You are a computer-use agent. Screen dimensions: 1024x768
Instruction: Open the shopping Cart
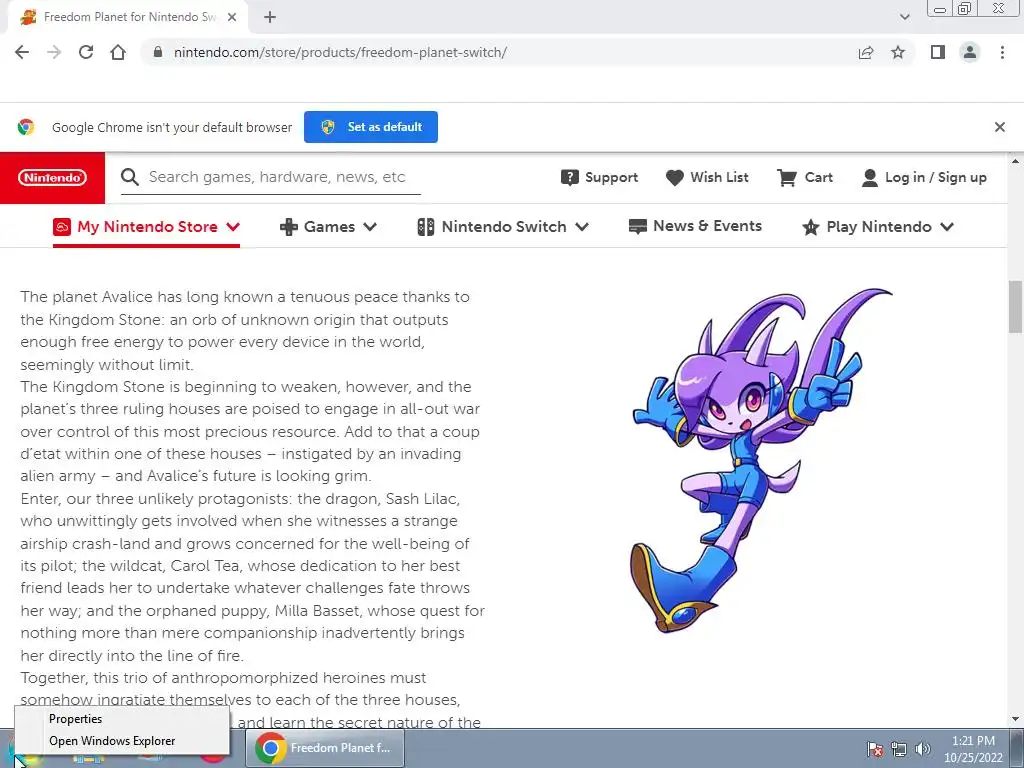[805, 177]
